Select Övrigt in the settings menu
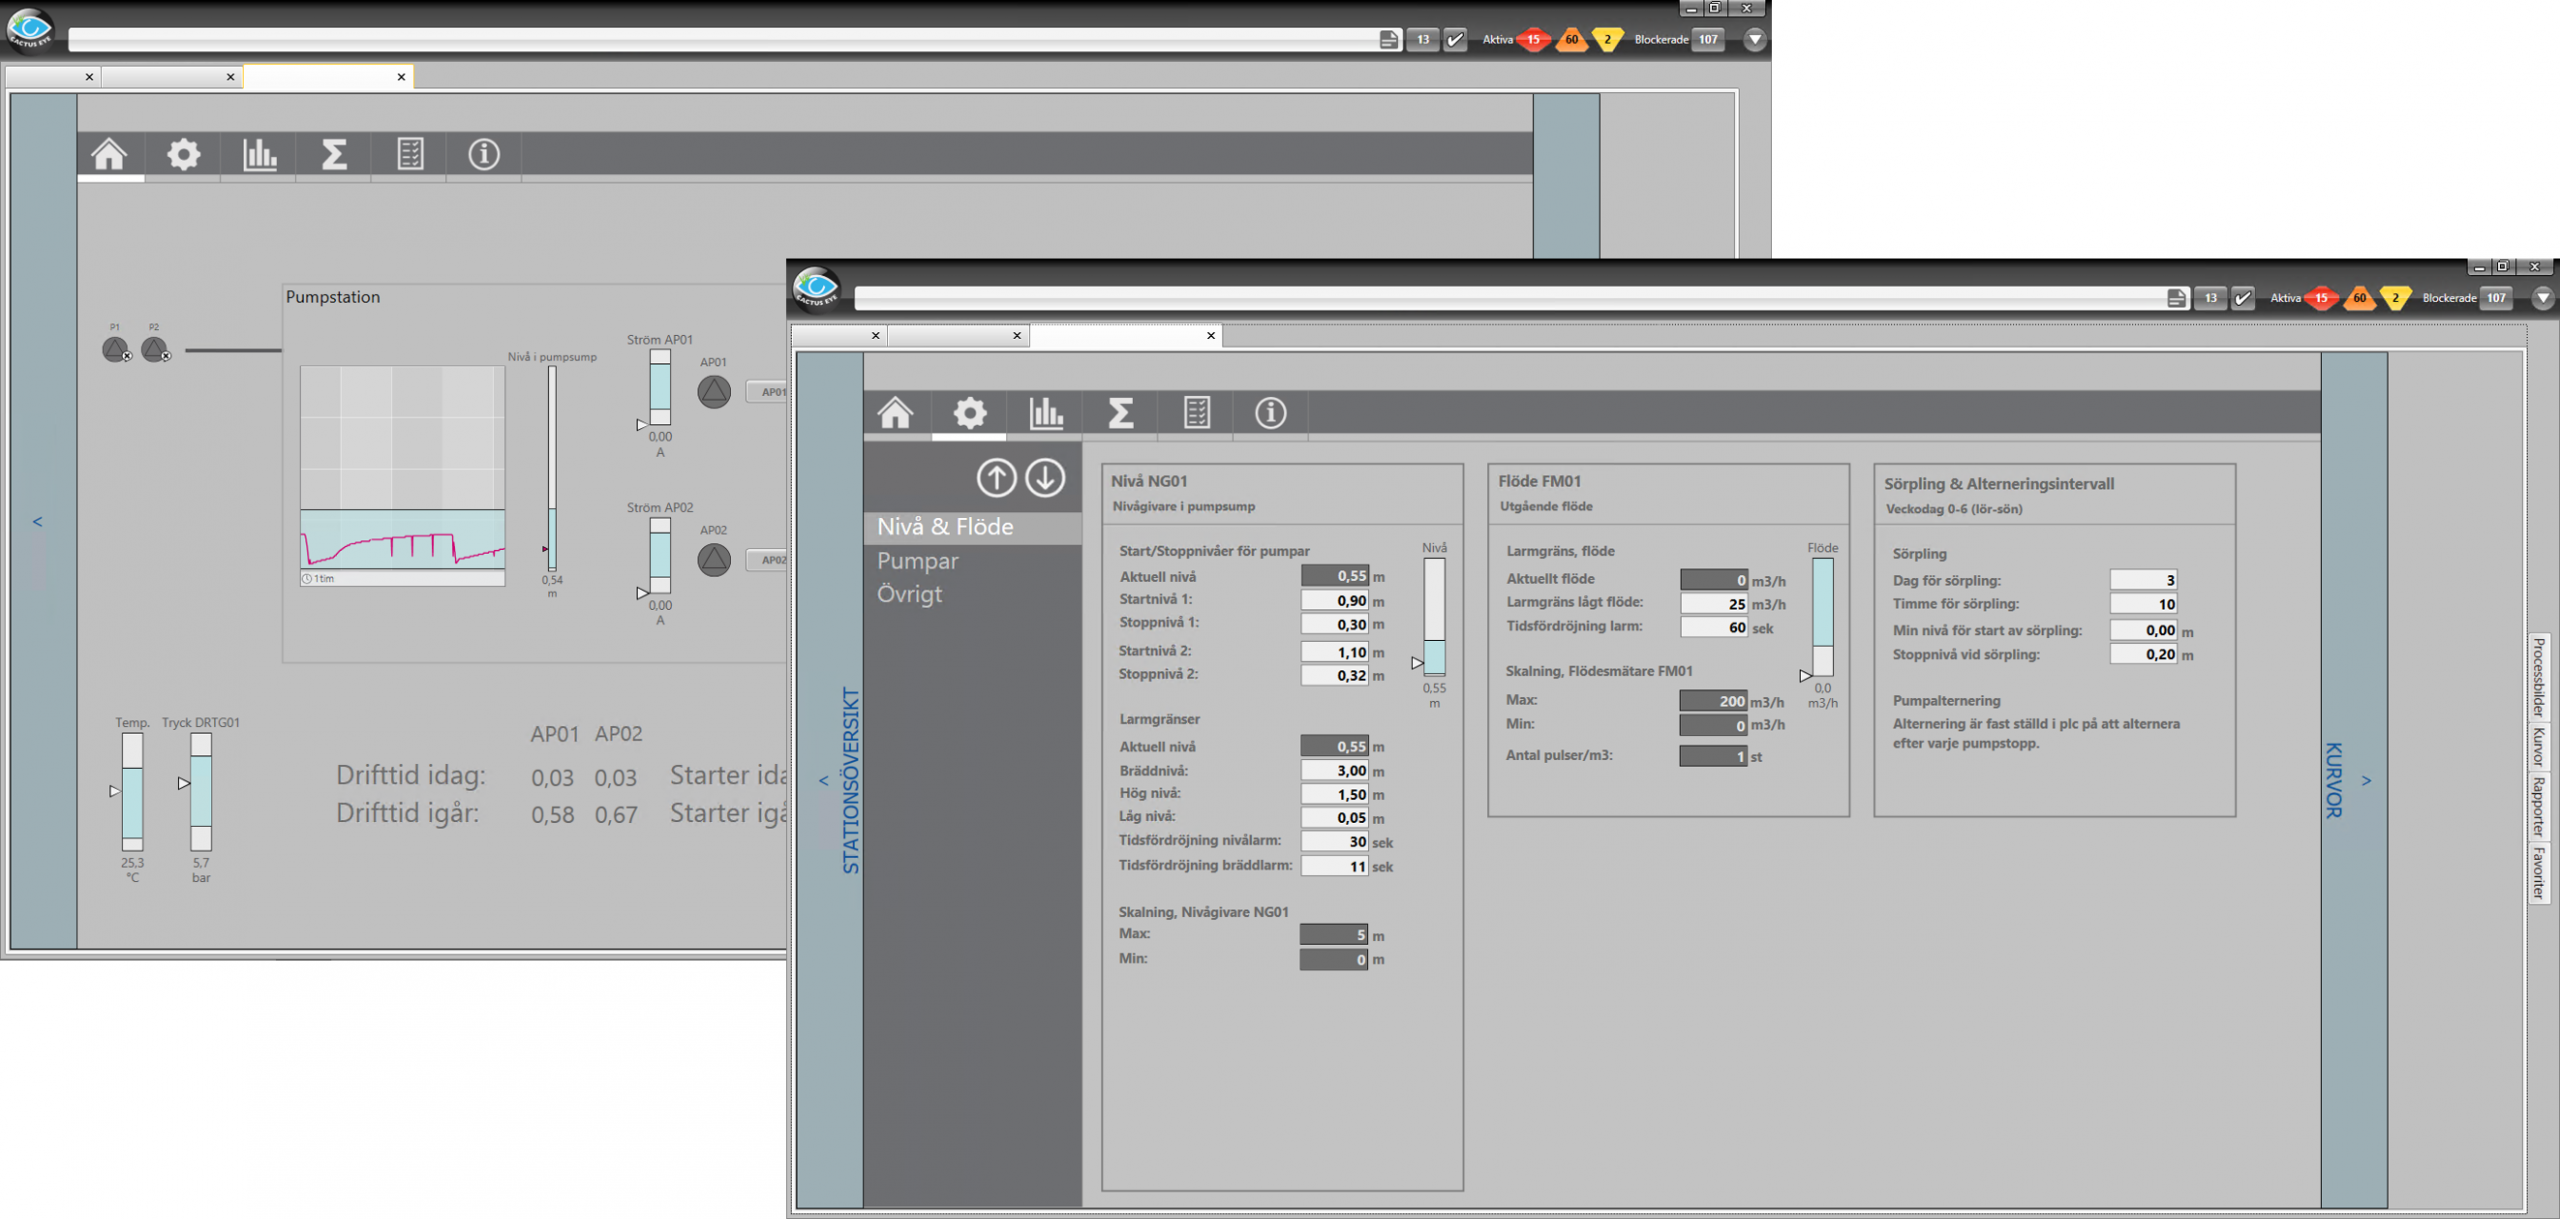The width and height of the screenshot is (2560, 1219). point(909,594)
